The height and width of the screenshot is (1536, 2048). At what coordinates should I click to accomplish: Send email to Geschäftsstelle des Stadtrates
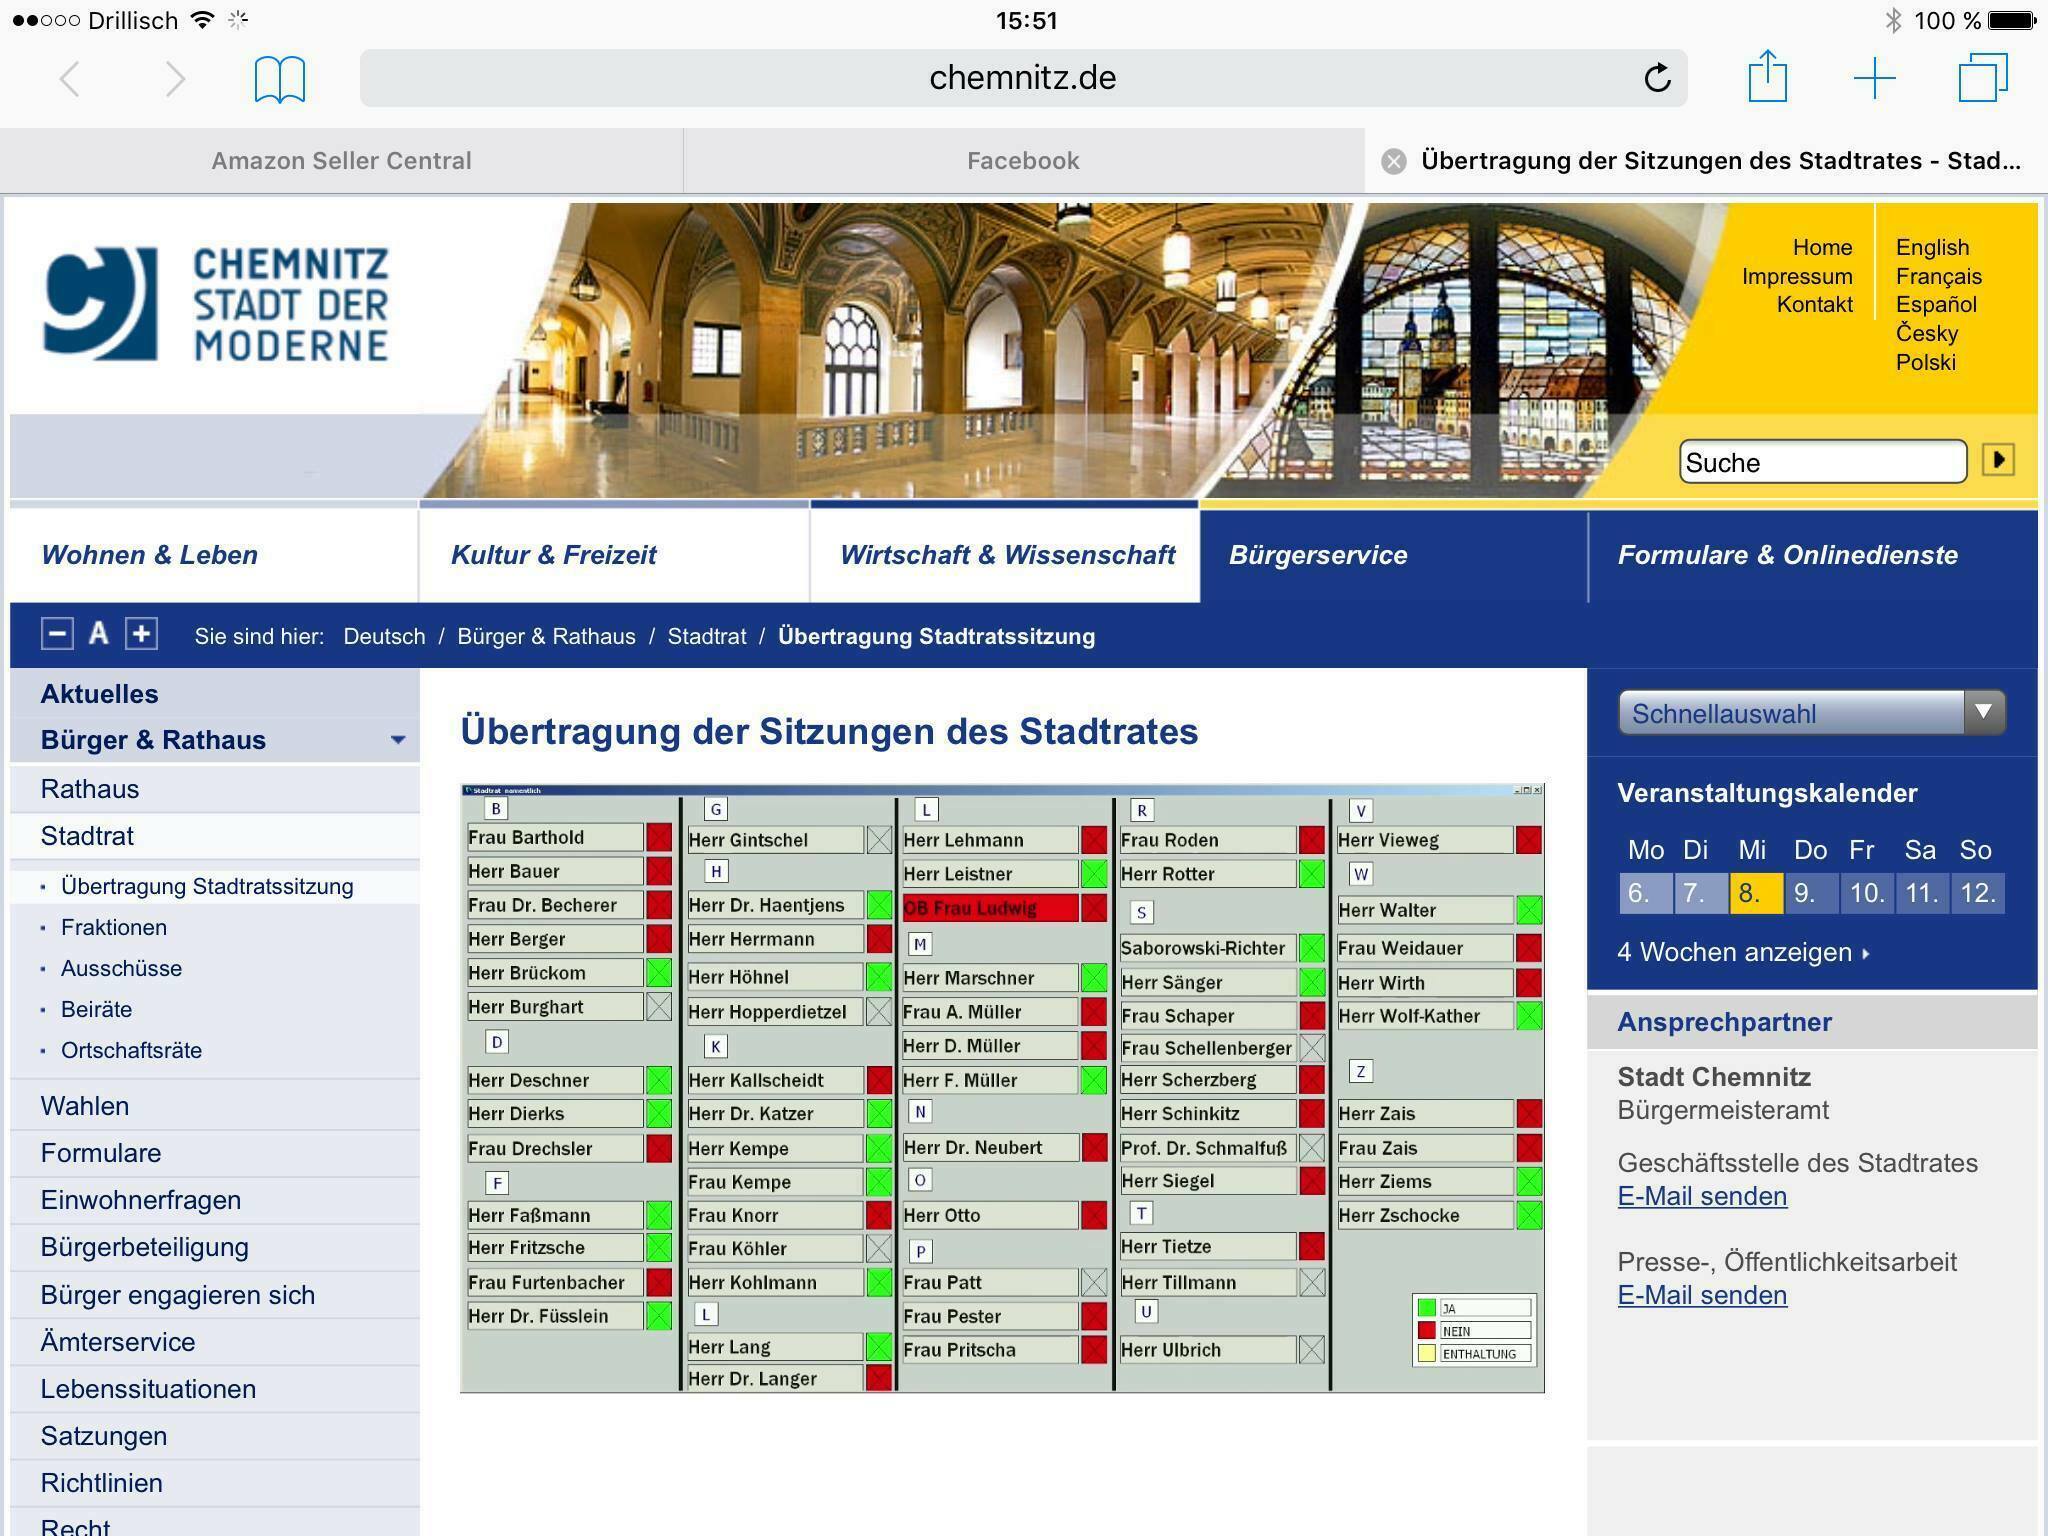click(1701, 1196)
